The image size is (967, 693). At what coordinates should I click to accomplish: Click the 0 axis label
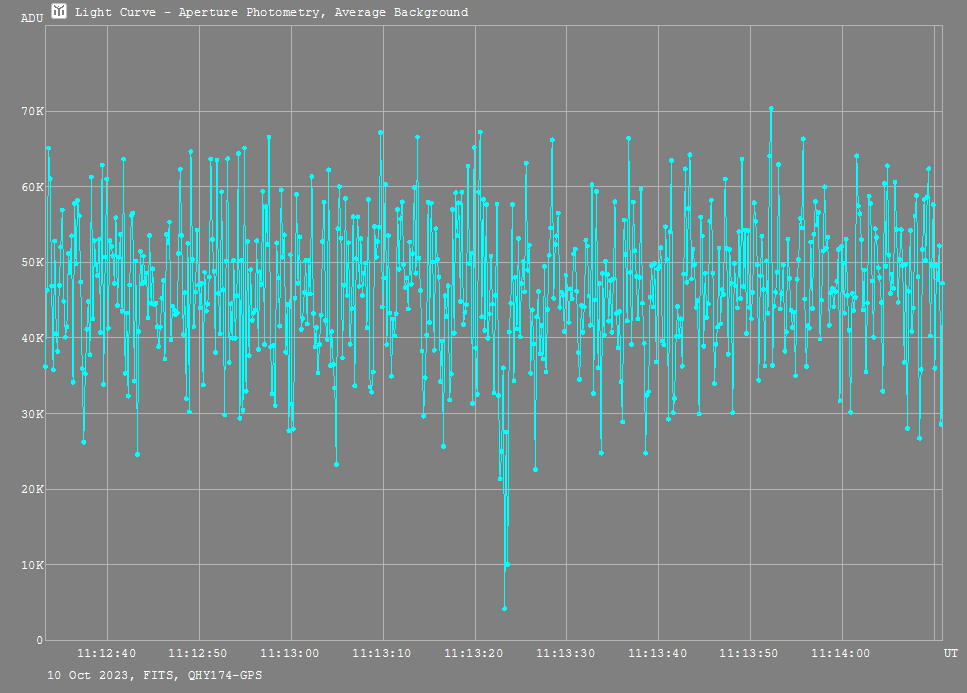[40, 641]
